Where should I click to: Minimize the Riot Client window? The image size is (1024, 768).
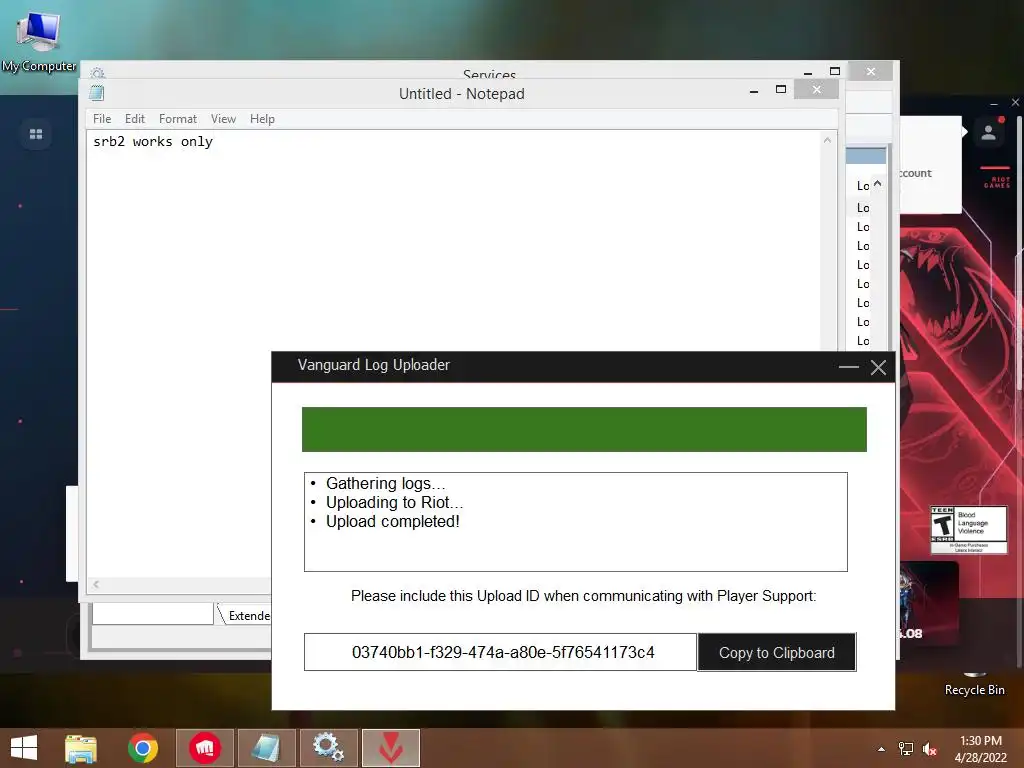tap(993, 103)
